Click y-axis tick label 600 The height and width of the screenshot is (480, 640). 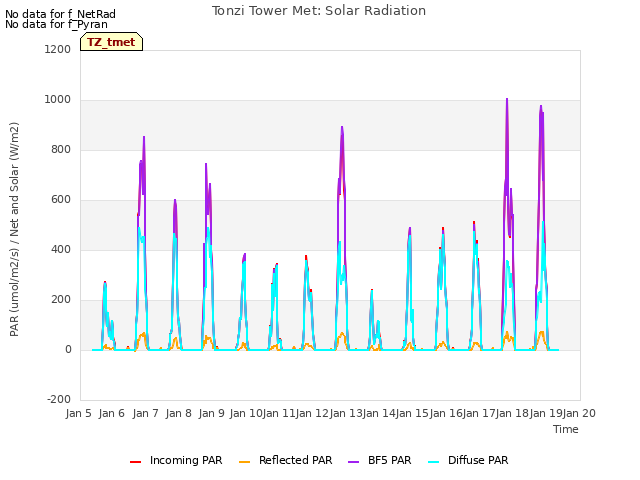61,200
